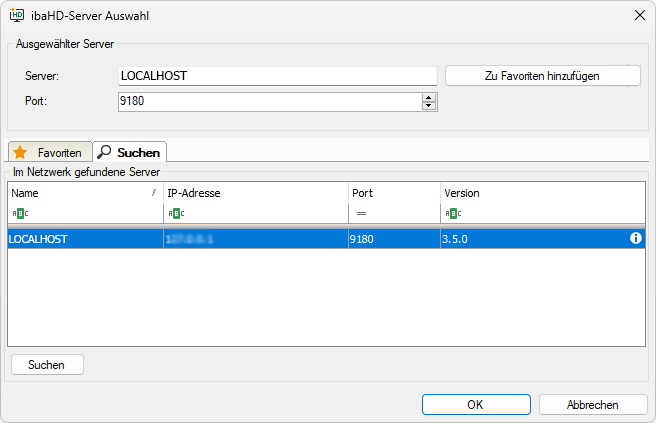Select the 3.5.0 version cell

tap(533, 239)
